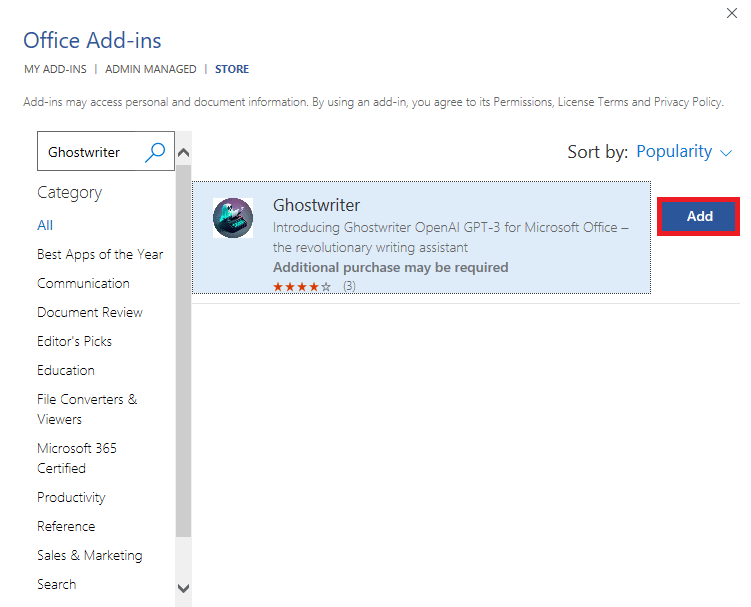
Task: Choose the Search category
Action: coord(57,584)
